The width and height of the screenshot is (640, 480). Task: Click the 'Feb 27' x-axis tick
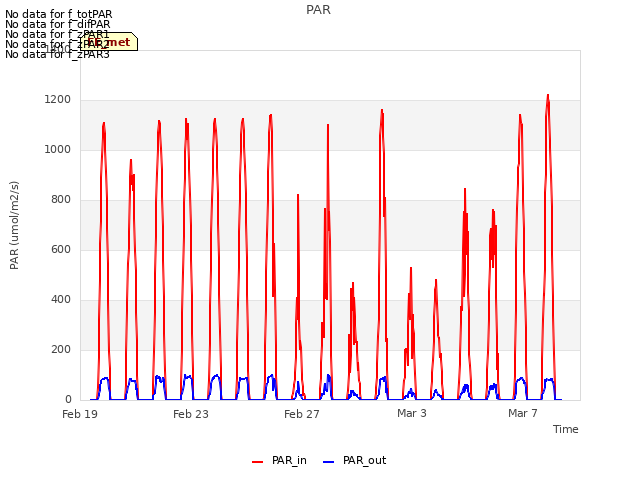pyautogui.click(x=302, y=414)
